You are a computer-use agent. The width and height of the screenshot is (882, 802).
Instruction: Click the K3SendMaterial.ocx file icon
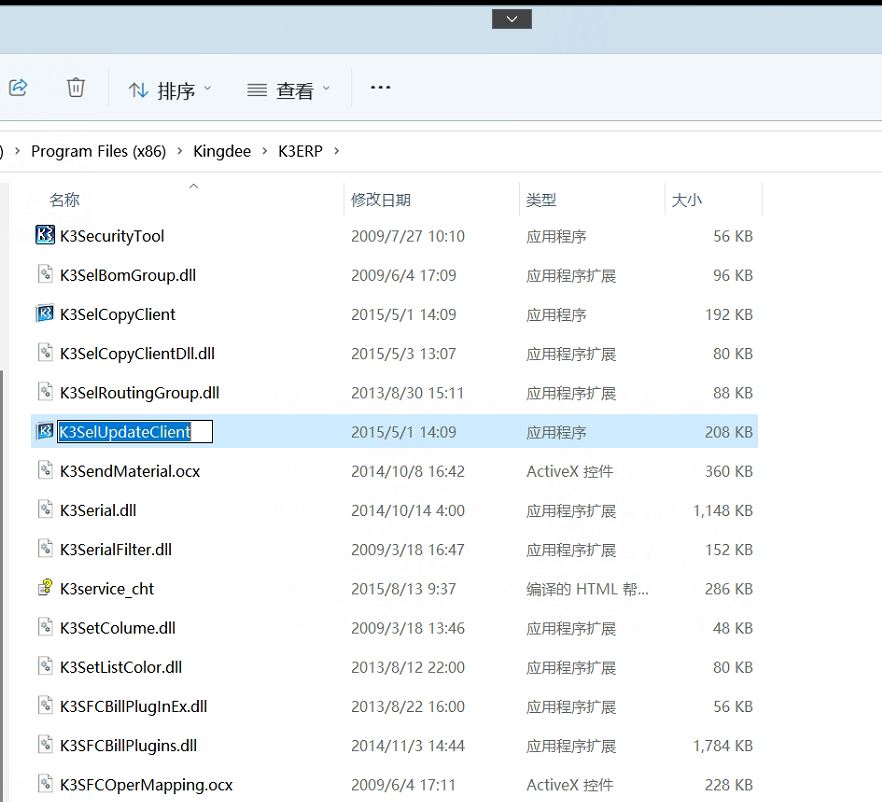(x=46, y=470)
